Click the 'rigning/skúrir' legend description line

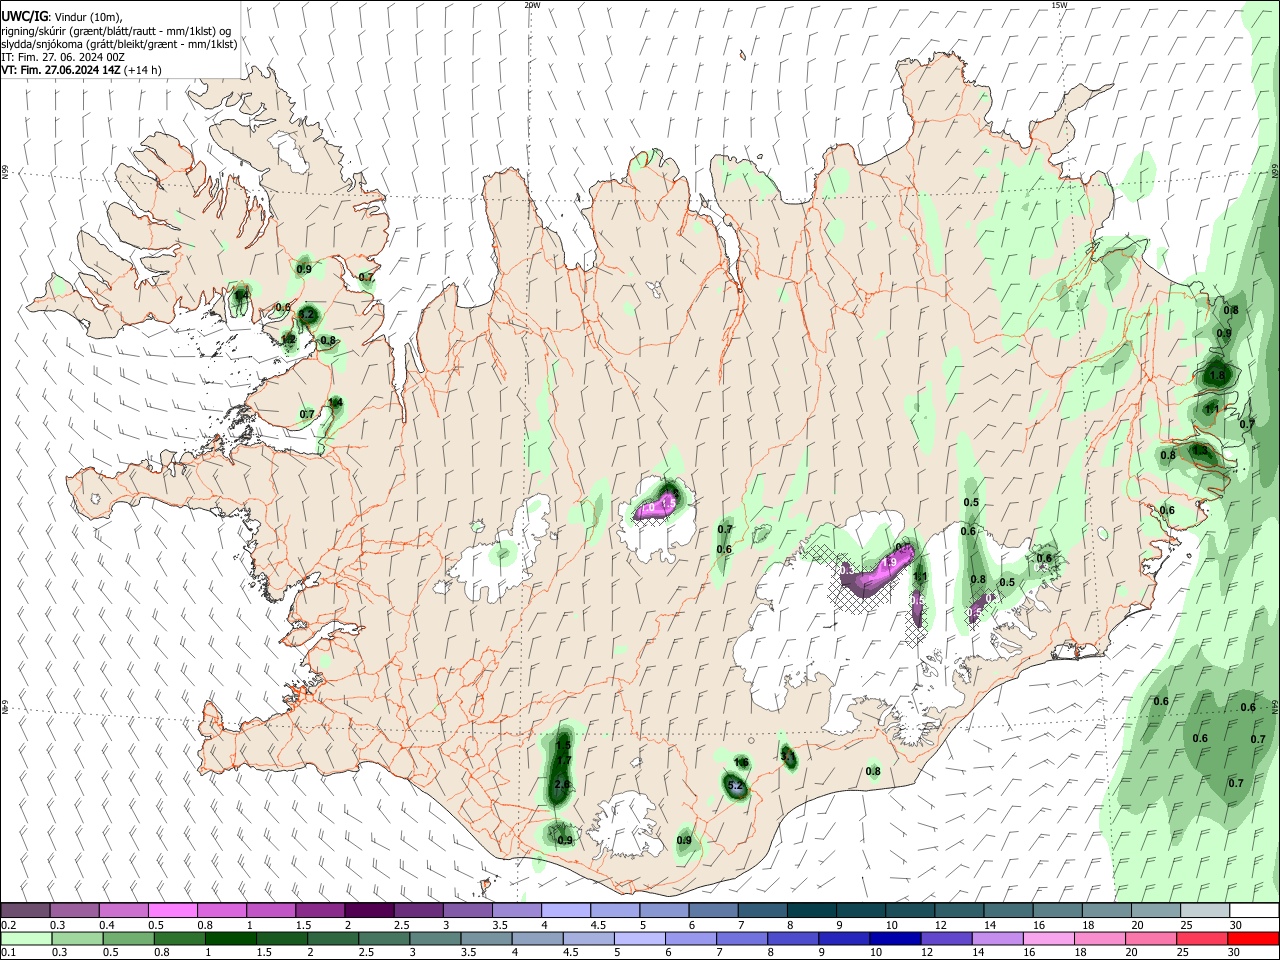pyautogui.click(x=117, y=30)
